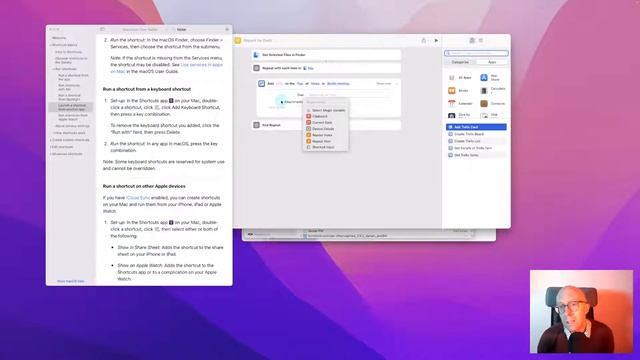The width and height of the screenshot is (640, 360).
Task: Open Launch a shortcut from another app topic
Action: [x=72, y=107]
